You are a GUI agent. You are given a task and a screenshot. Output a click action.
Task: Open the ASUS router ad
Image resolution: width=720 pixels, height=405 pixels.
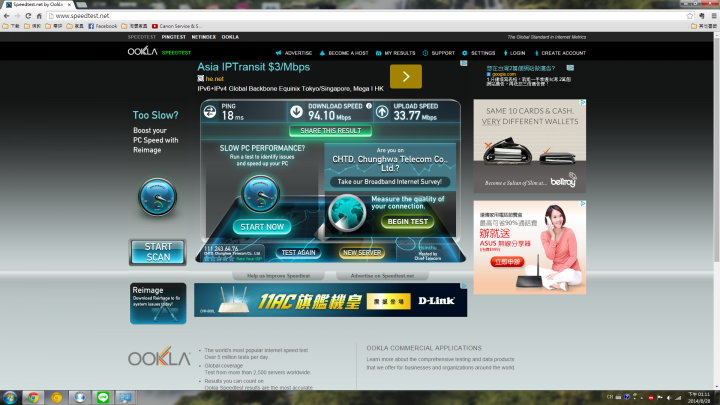coord(530,248)
